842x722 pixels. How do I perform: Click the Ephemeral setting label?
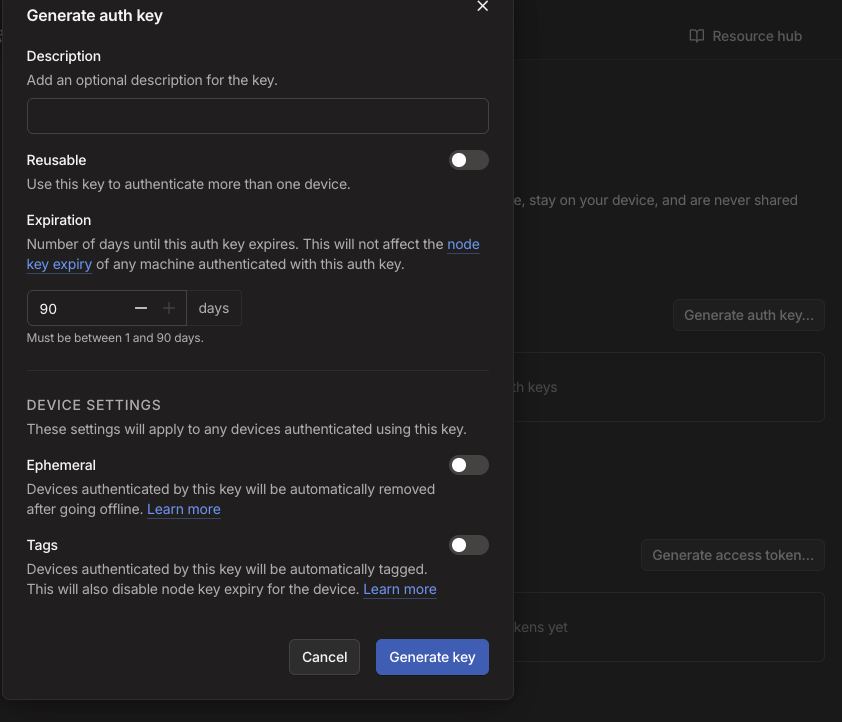click(61, 465)
